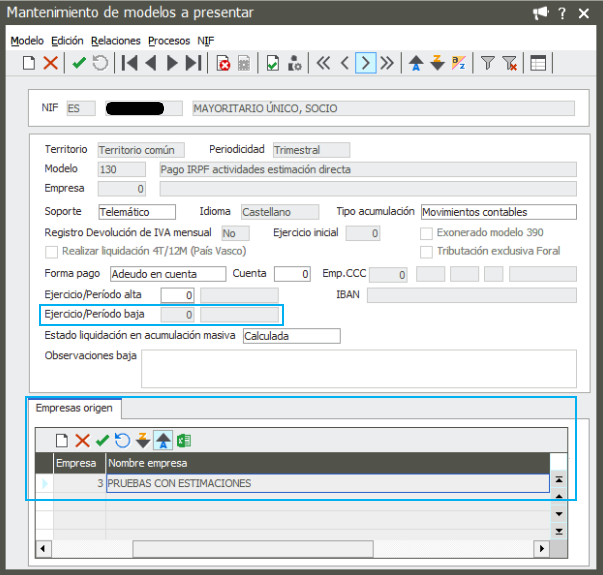Click the Observaciones baja text area
Screen dimensions: 603x575
pyautogui.click(x=358, y=368)
